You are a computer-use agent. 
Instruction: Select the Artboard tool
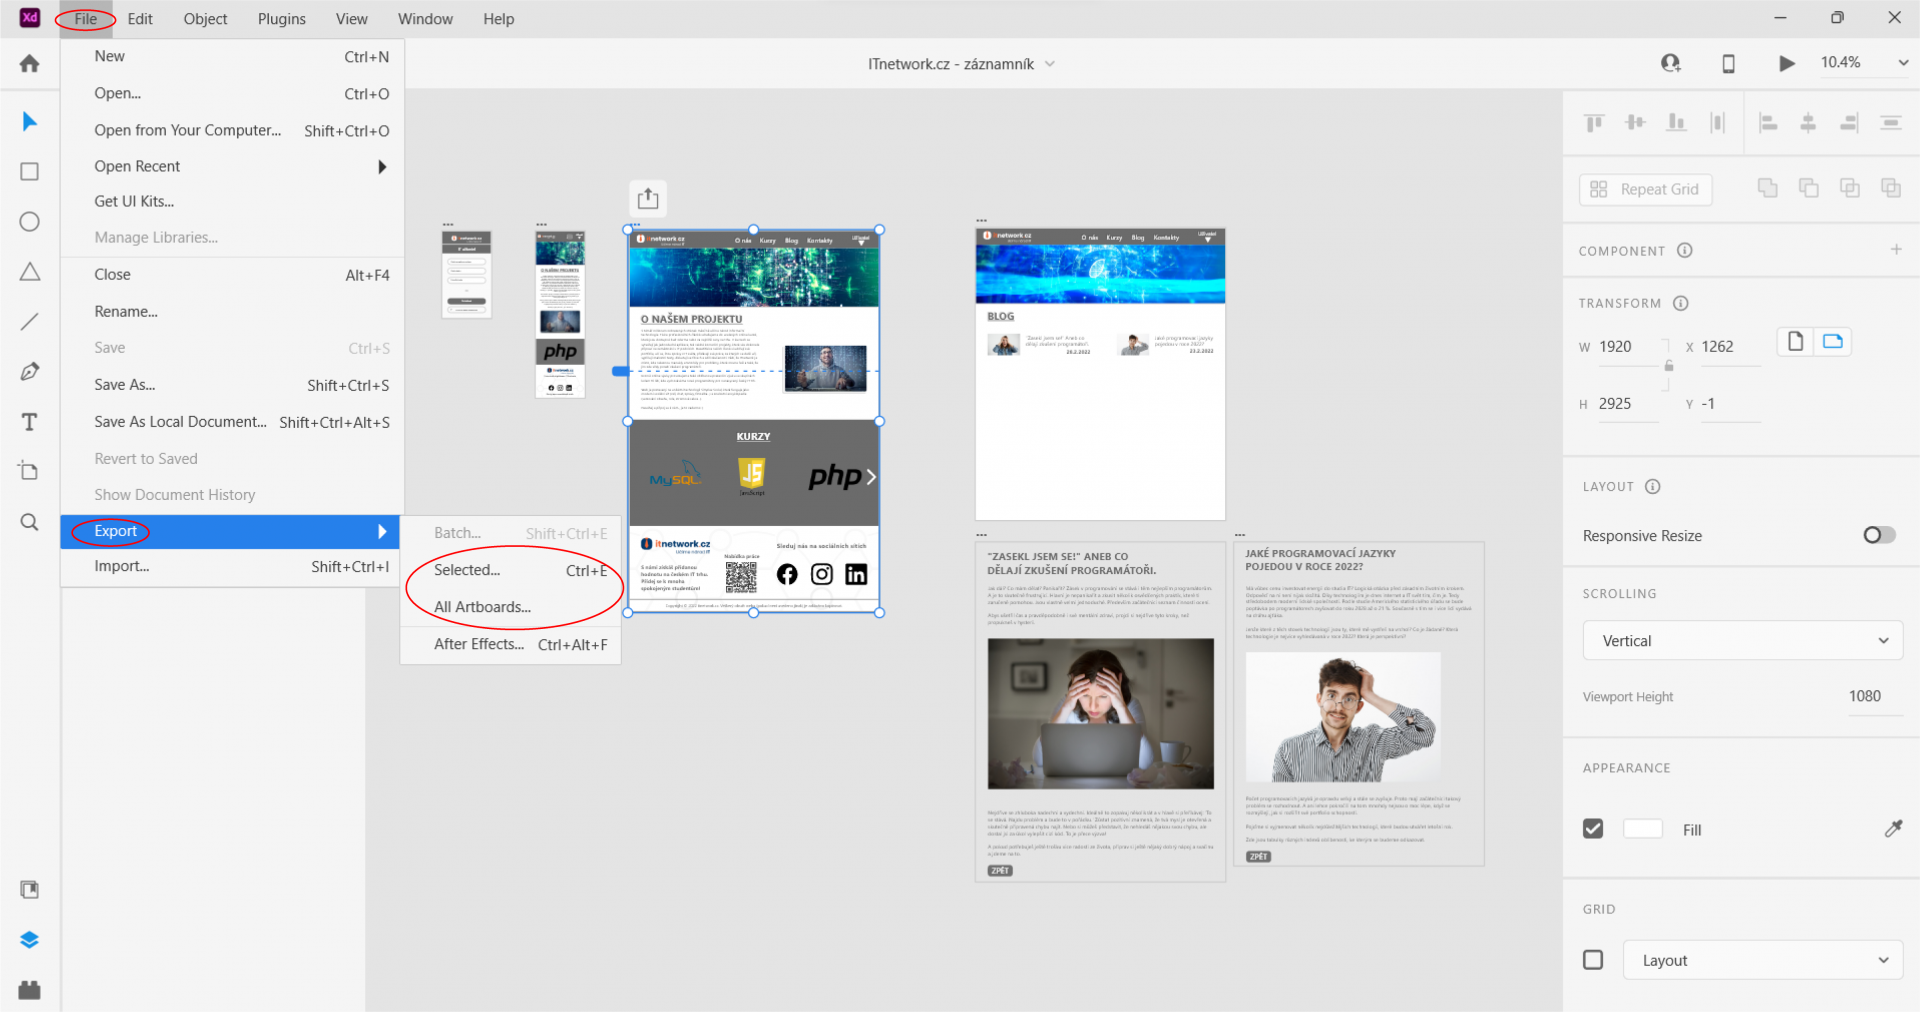click(x=29, y=471)
